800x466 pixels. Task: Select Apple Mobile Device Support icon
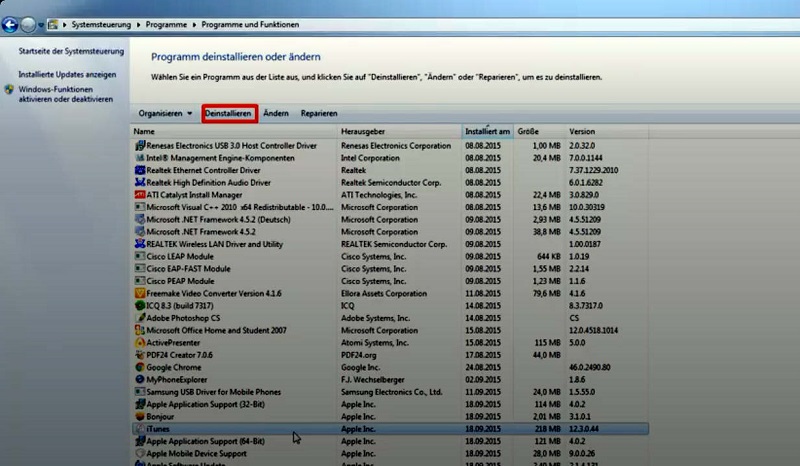[140, 453]
